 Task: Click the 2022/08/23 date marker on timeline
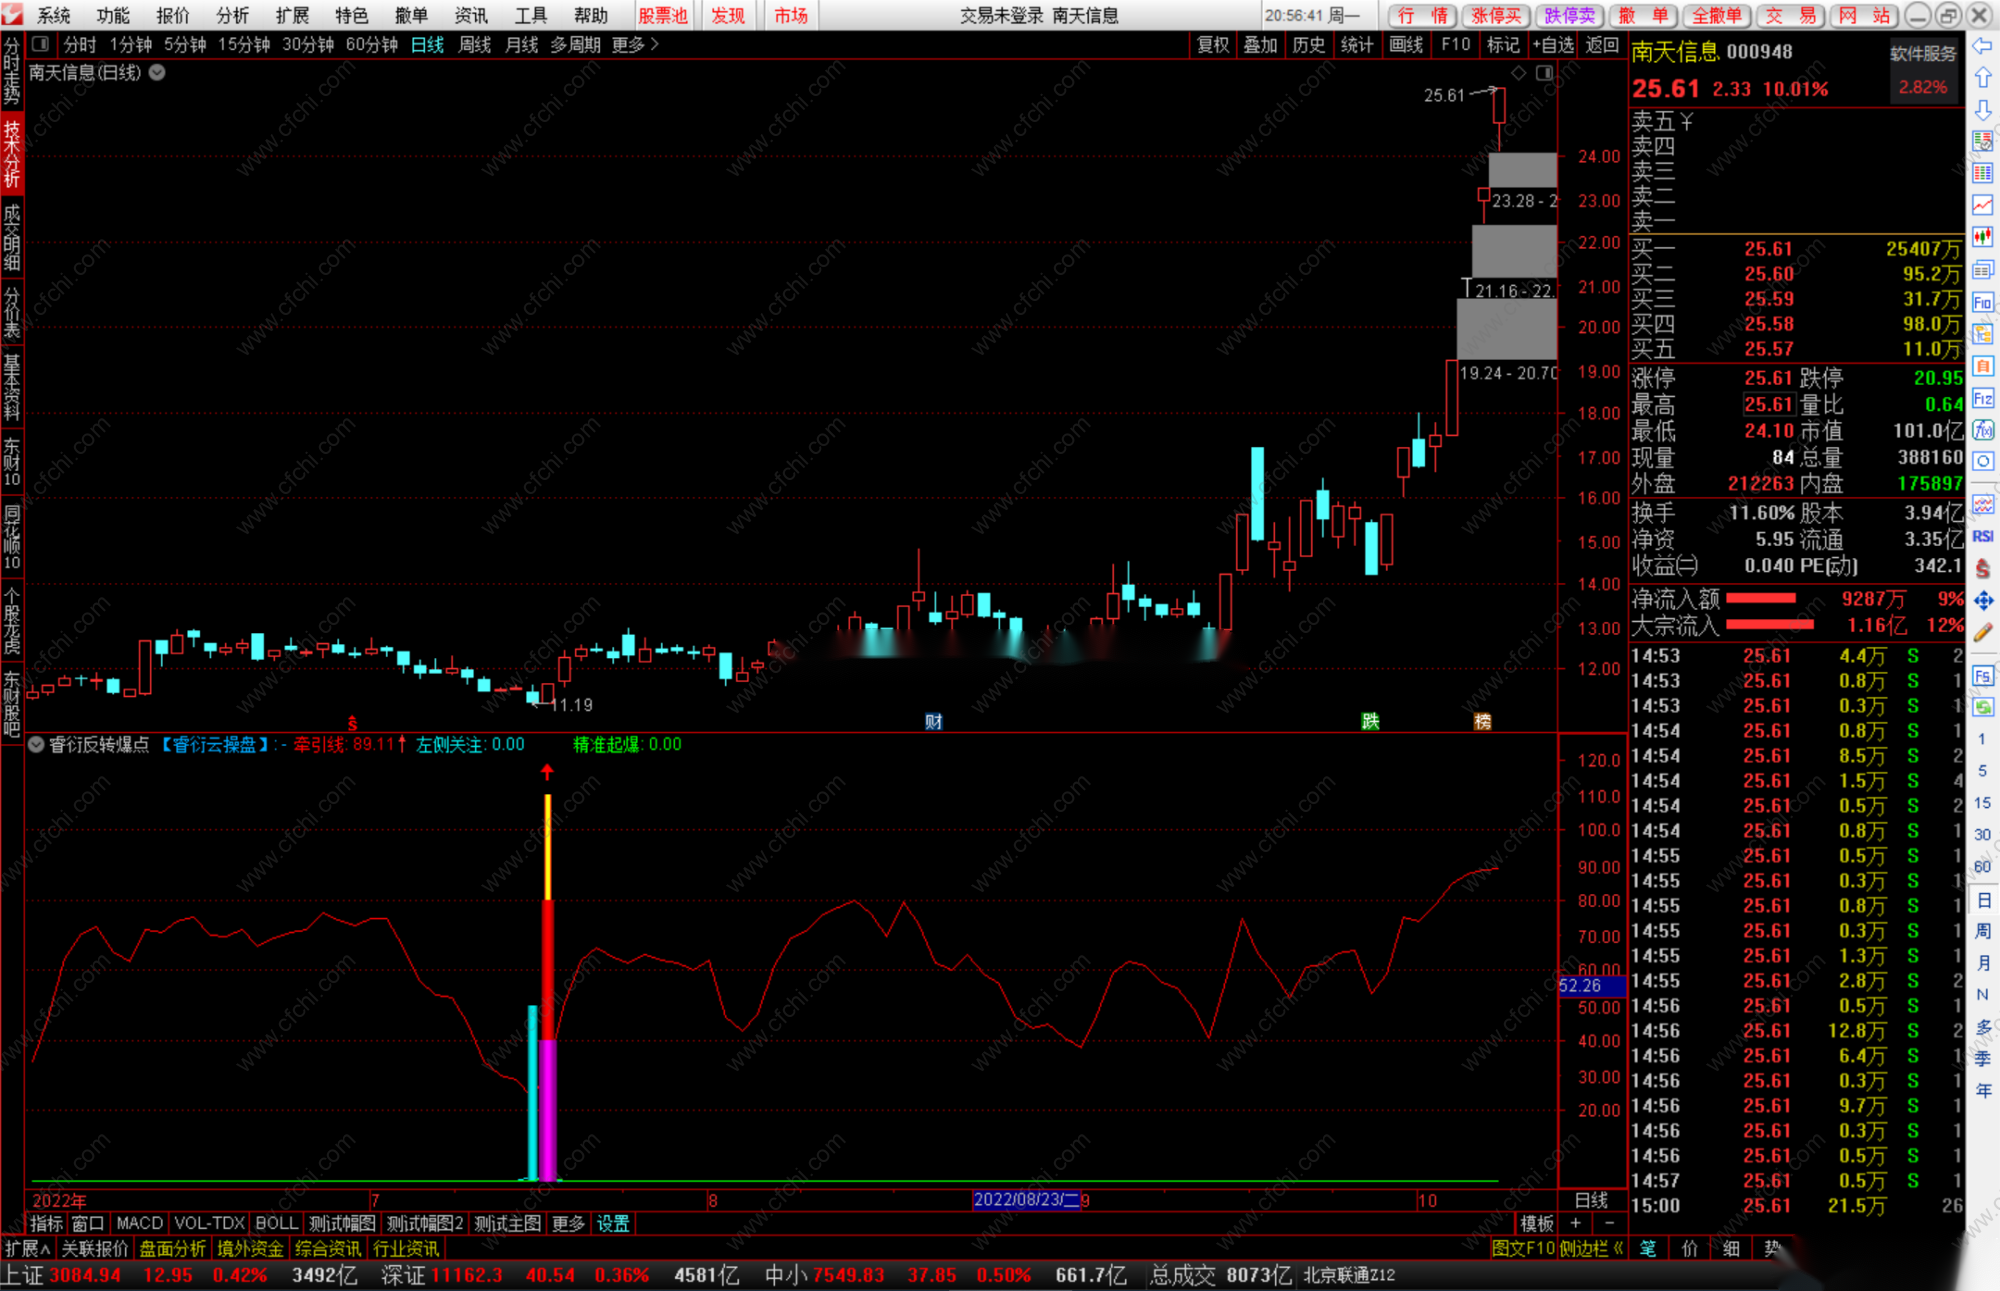pos(1026,1200)
